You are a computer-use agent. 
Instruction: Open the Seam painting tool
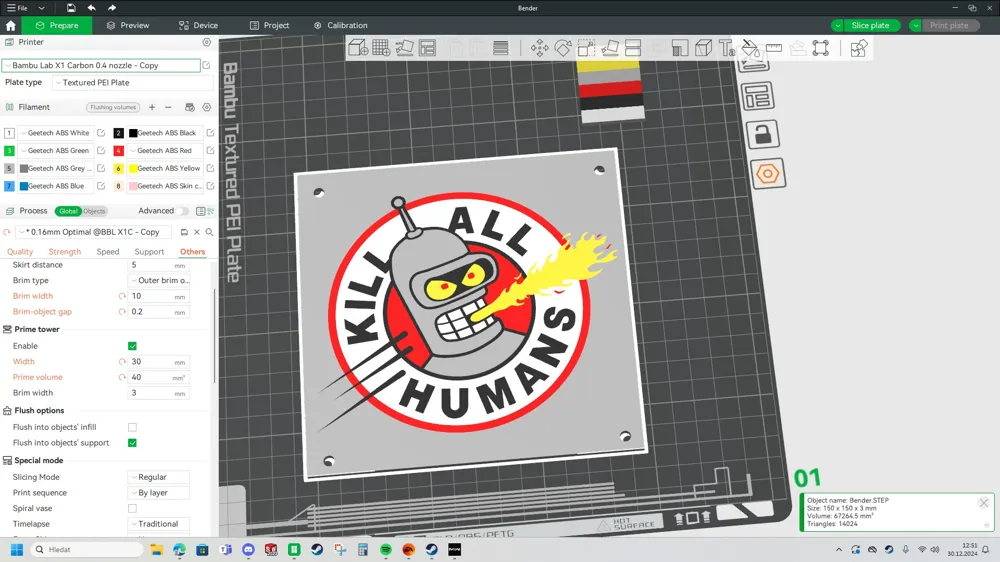[703, 48]
